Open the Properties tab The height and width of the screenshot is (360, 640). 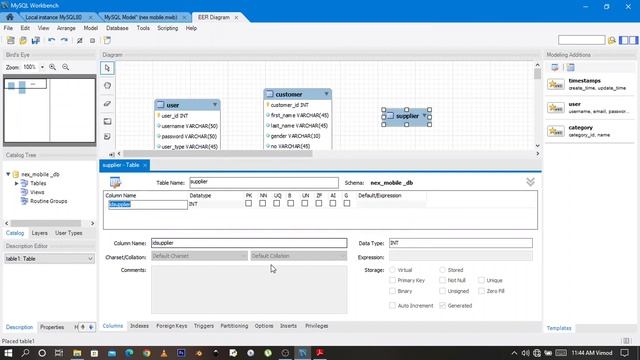coord(52,327)
